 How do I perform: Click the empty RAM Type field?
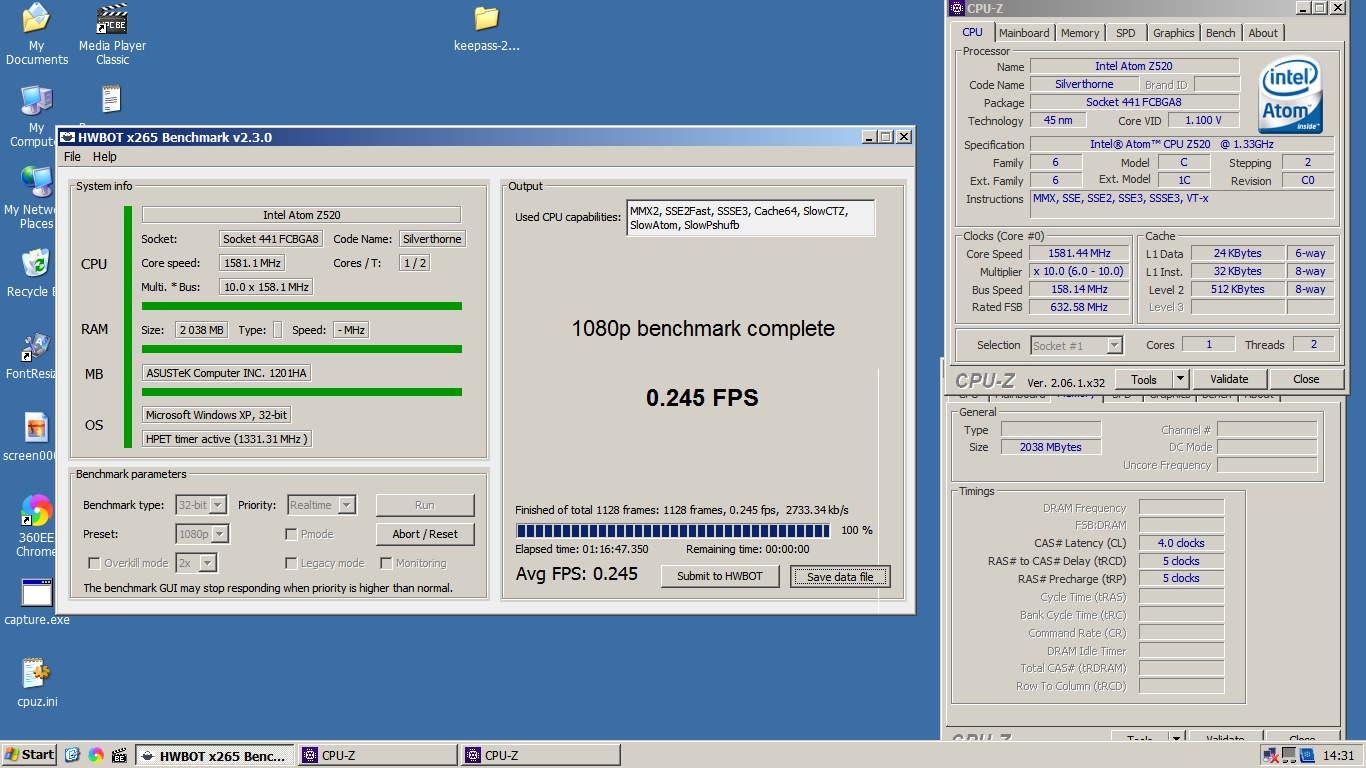click(277, 330)
